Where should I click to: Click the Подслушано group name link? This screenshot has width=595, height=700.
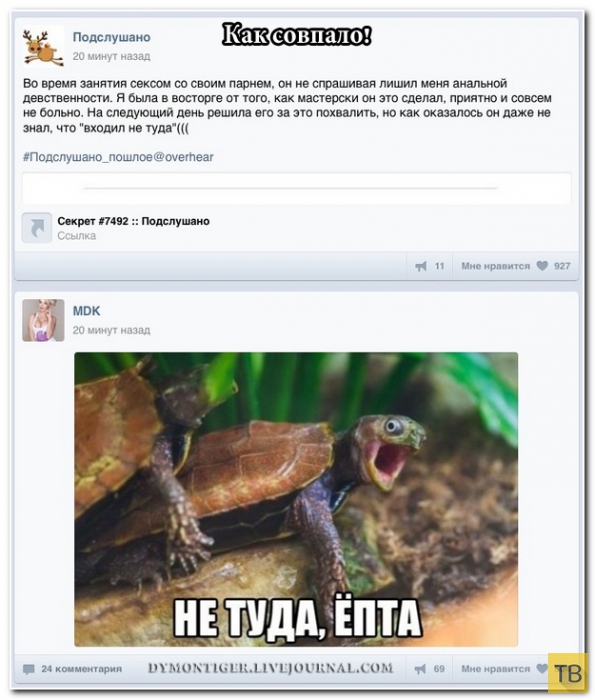112,37
